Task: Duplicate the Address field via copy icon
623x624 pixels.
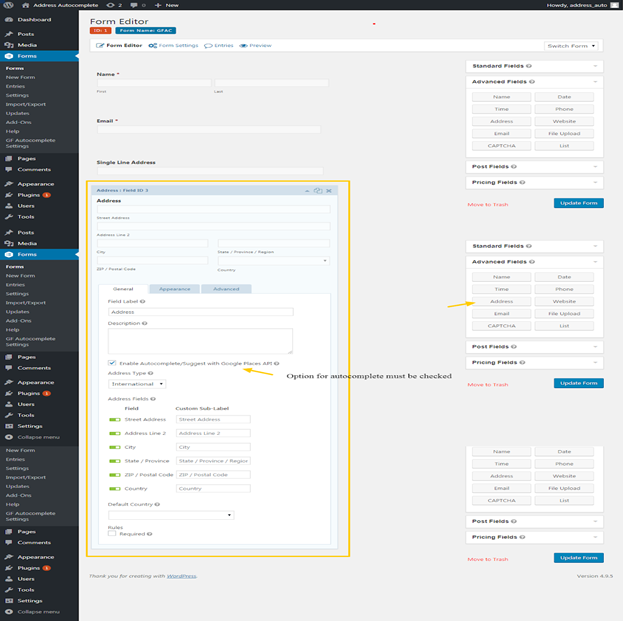Action: 317,190
